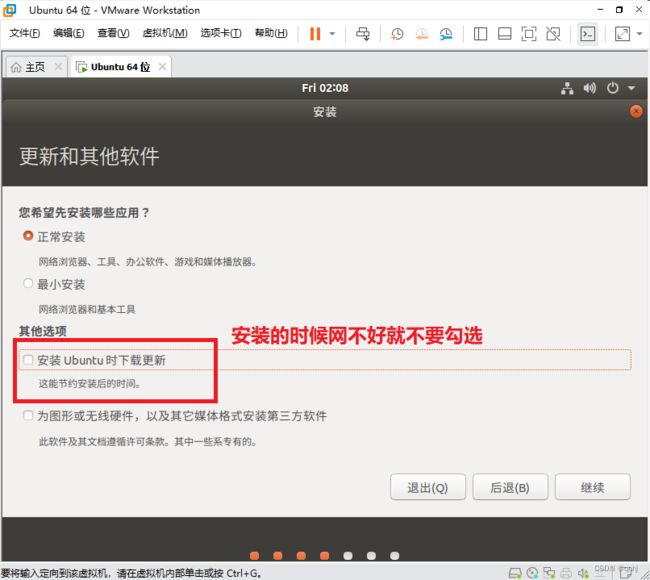This screenshot has height=580, width=650.
Task: Switch to Unity mode
Action: tap(553, 34)
